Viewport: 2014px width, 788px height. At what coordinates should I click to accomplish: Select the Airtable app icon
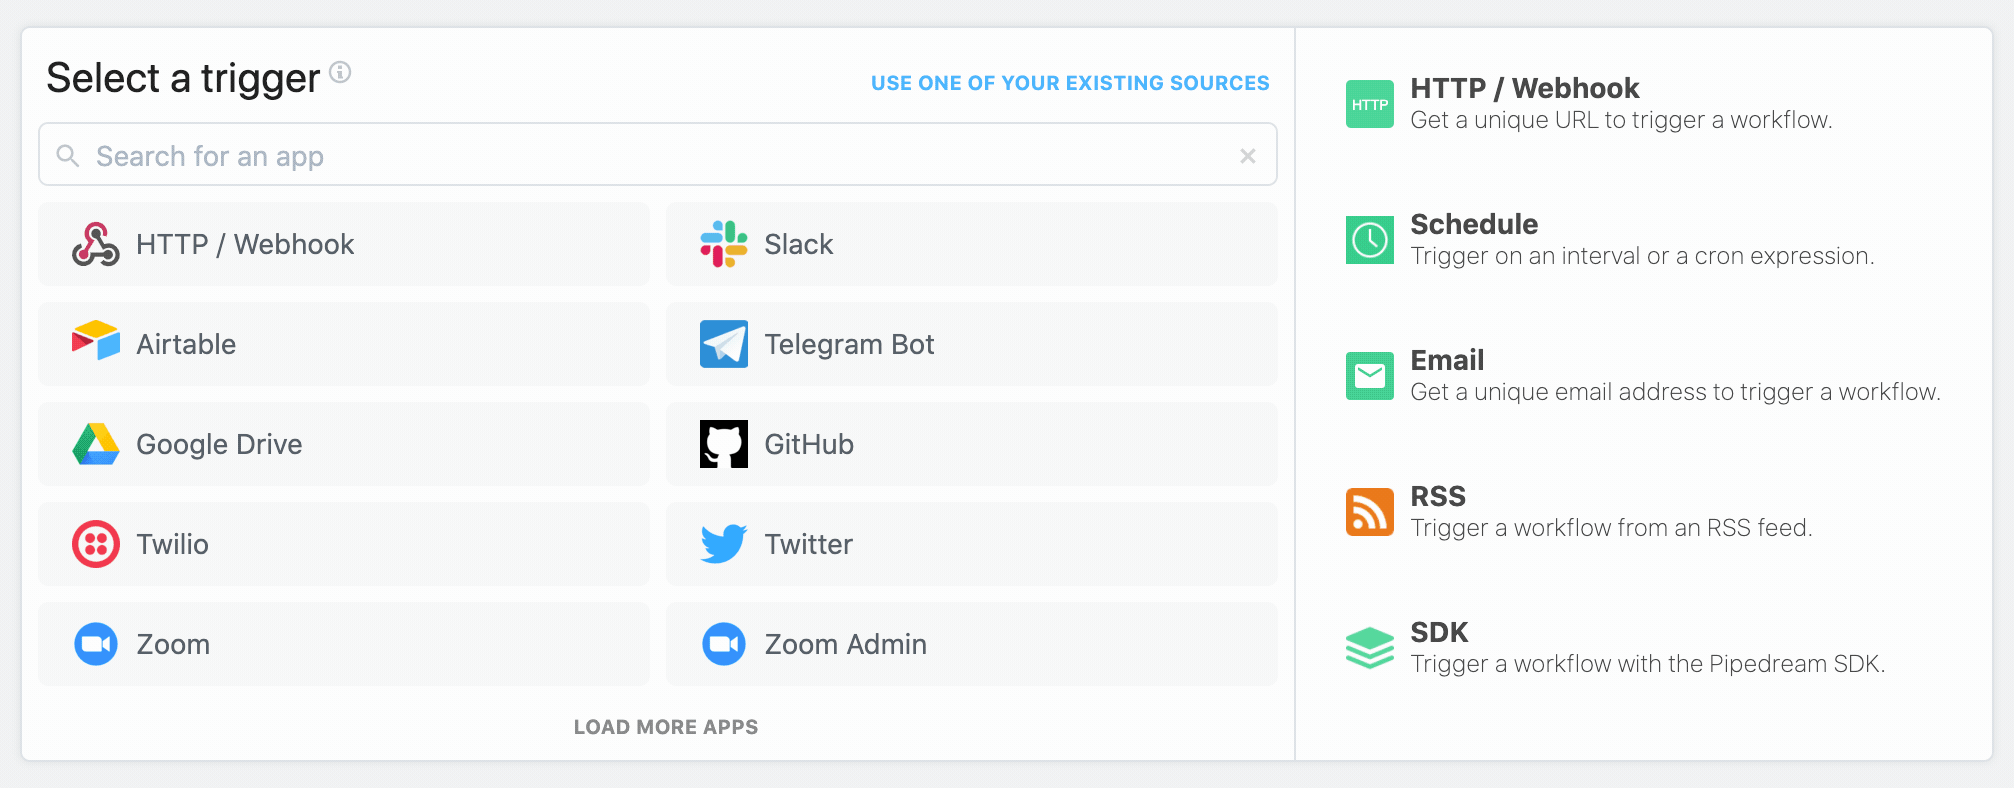[x=95, y=344]
